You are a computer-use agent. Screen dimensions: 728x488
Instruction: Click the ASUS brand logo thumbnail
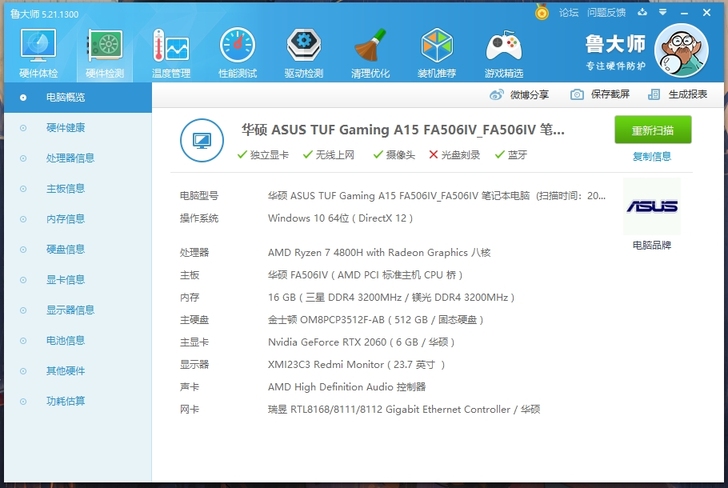651,207
